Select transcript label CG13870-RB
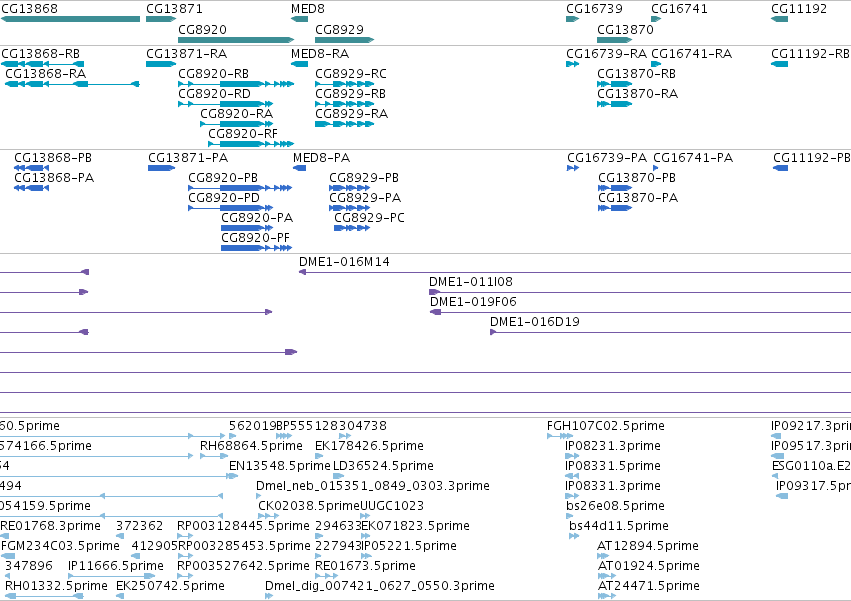 (x=637, y=73)
